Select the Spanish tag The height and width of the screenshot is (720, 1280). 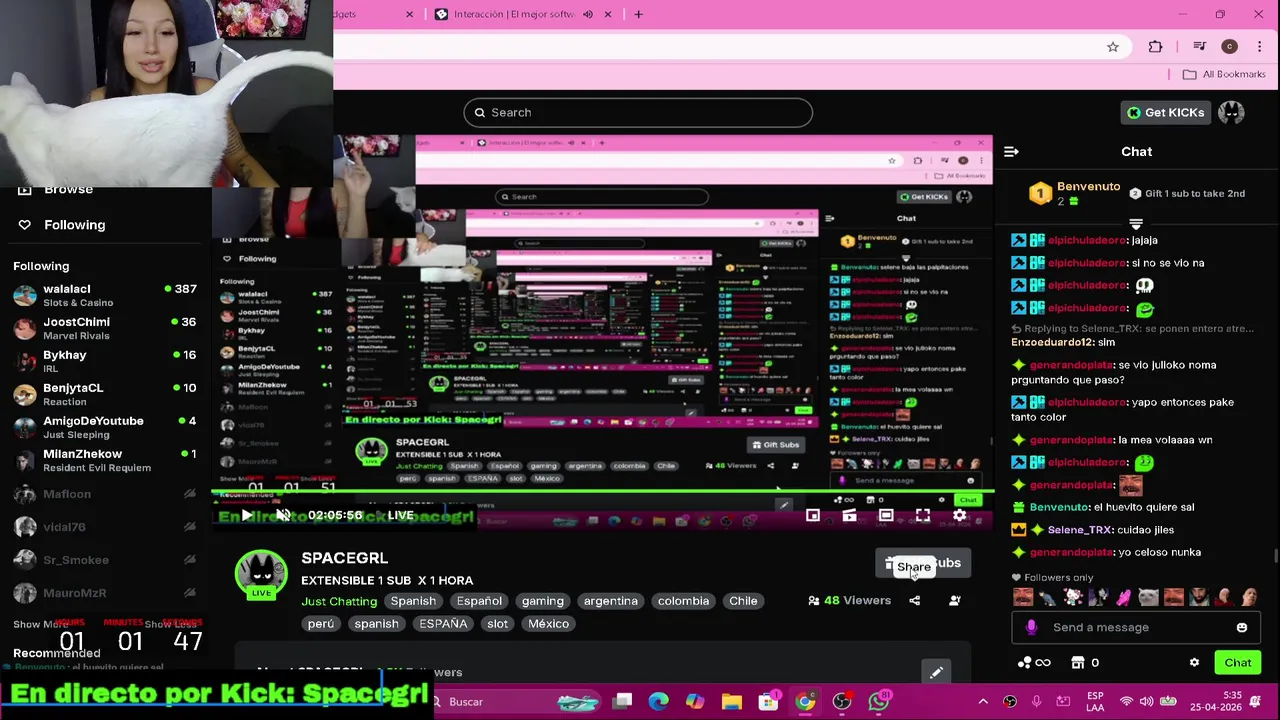click(413, 601)
